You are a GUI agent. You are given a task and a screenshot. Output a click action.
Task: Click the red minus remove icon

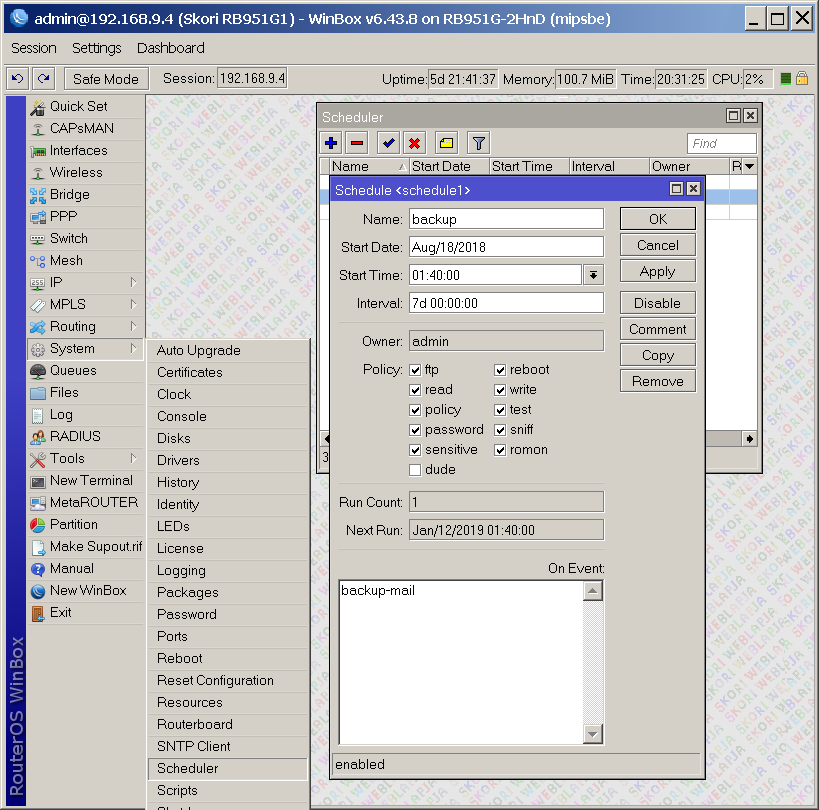tap(357, 143)
